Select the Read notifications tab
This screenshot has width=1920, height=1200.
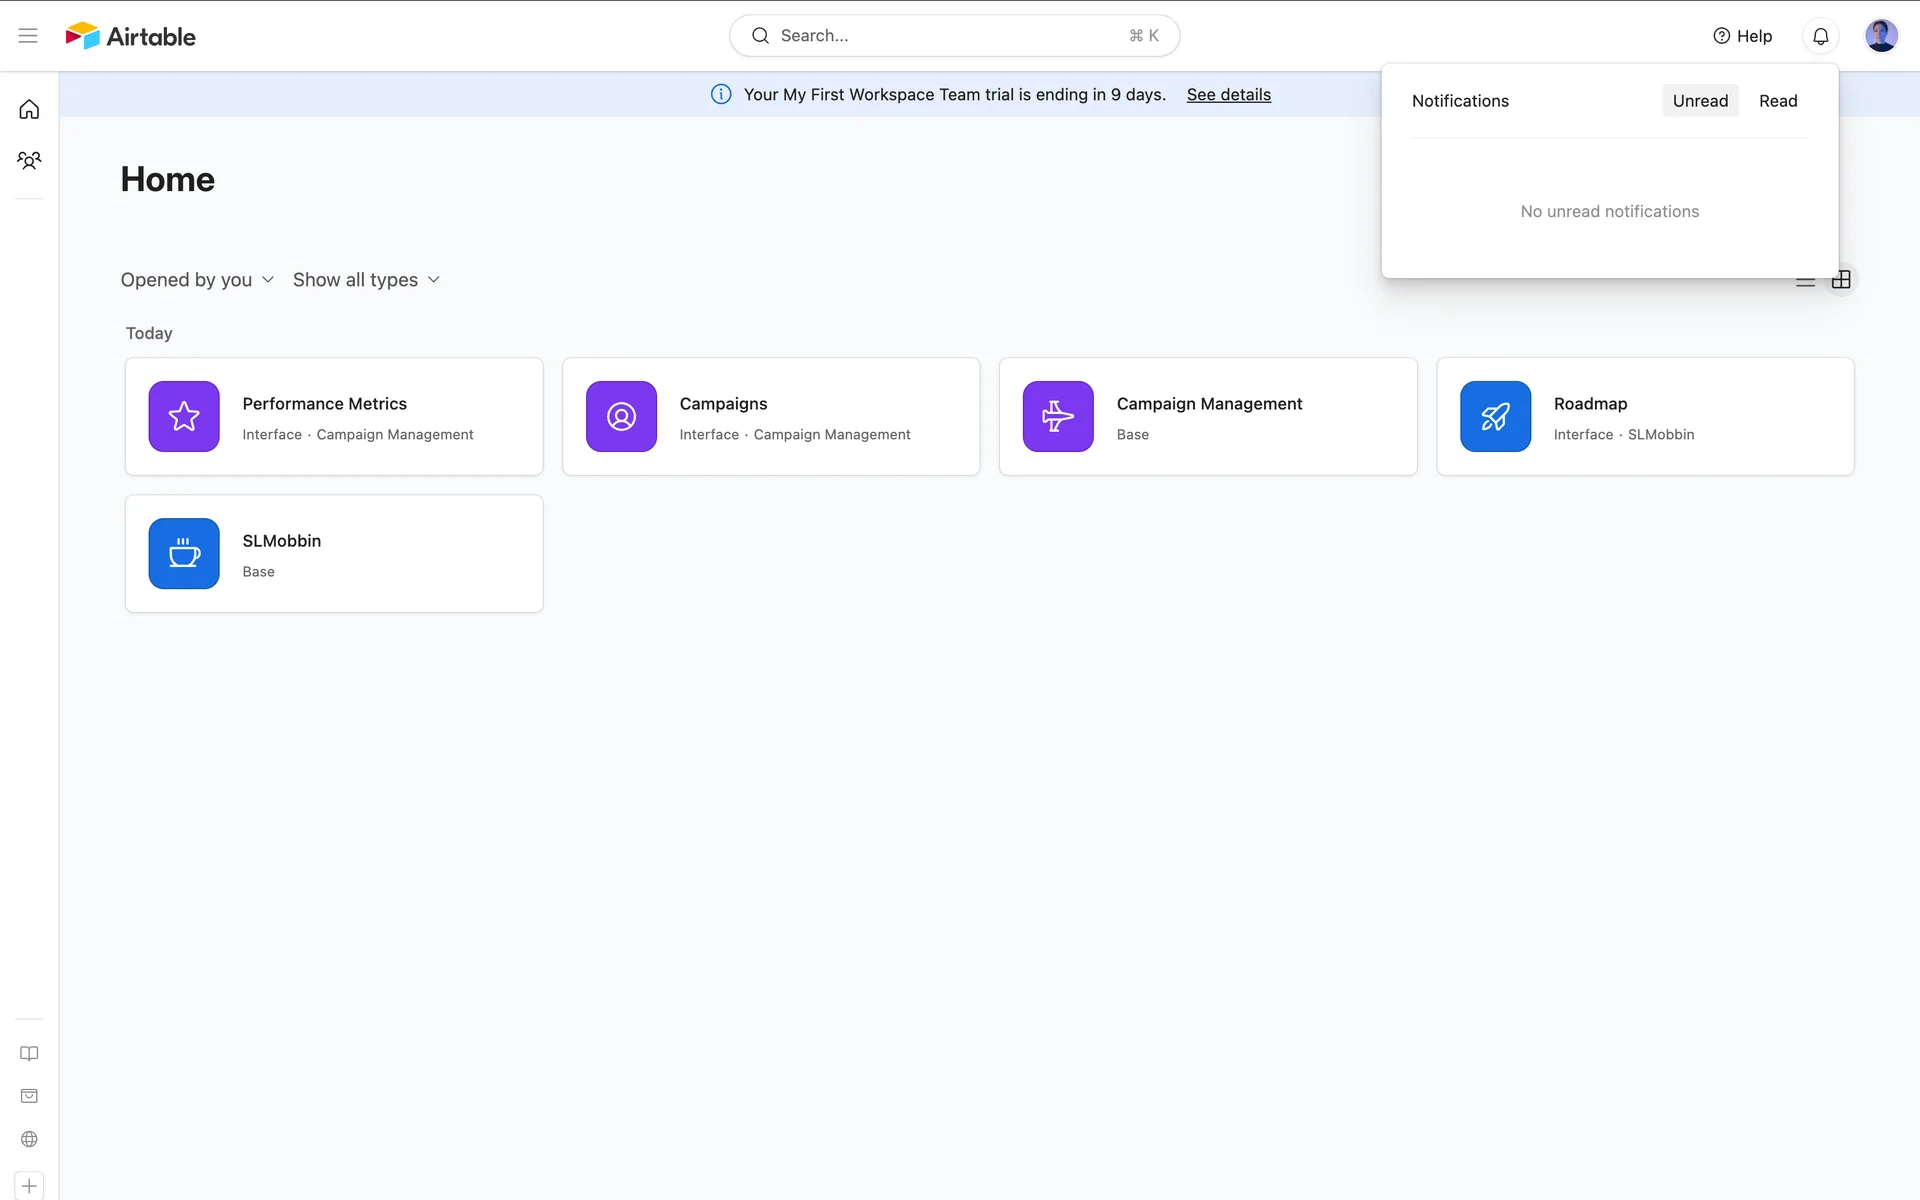(1778, 101)
